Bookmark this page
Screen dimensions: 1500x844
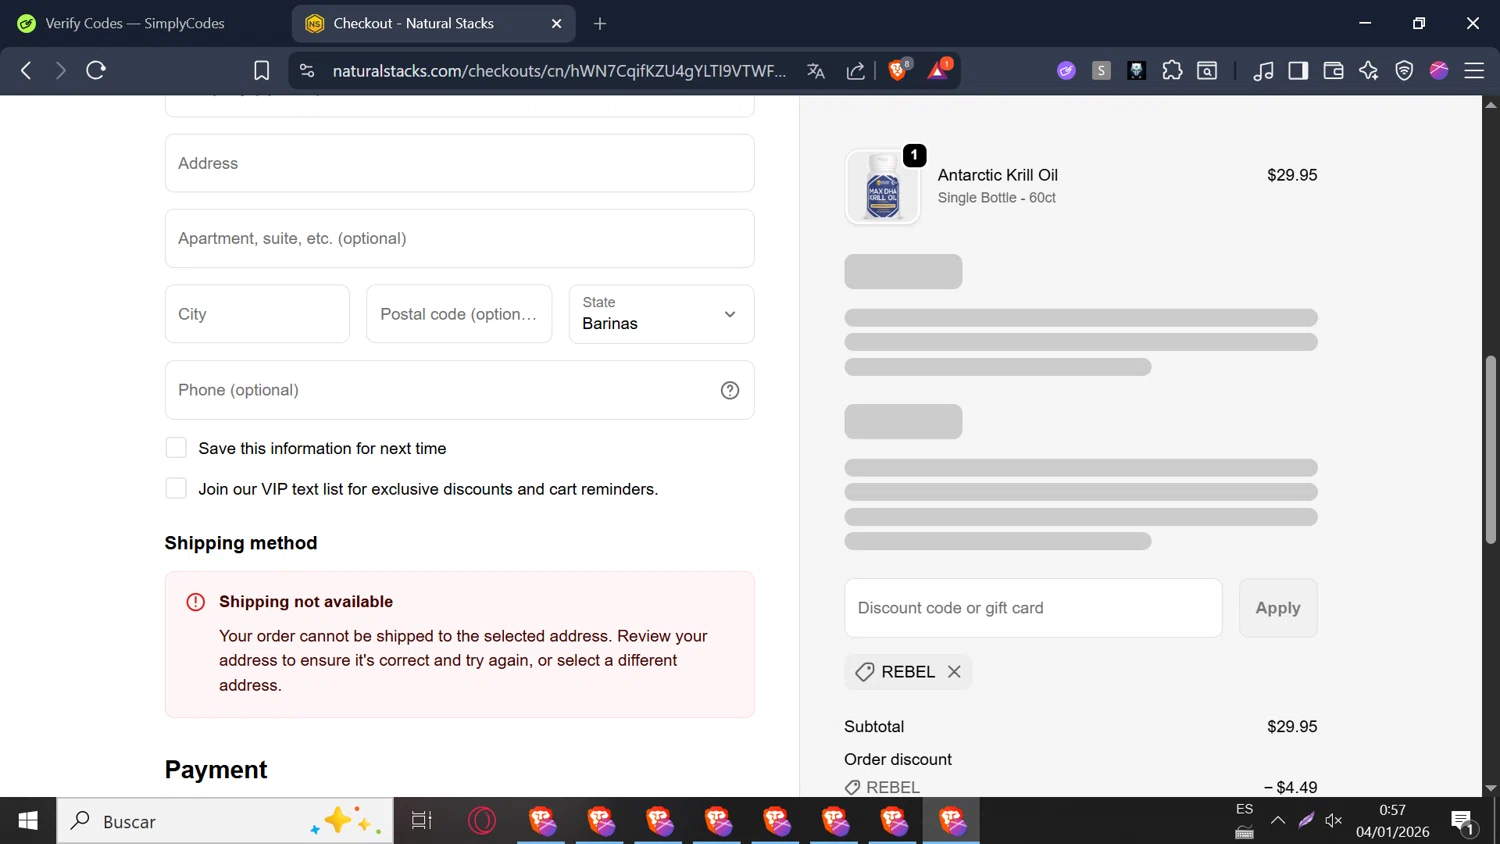[261, 70]
